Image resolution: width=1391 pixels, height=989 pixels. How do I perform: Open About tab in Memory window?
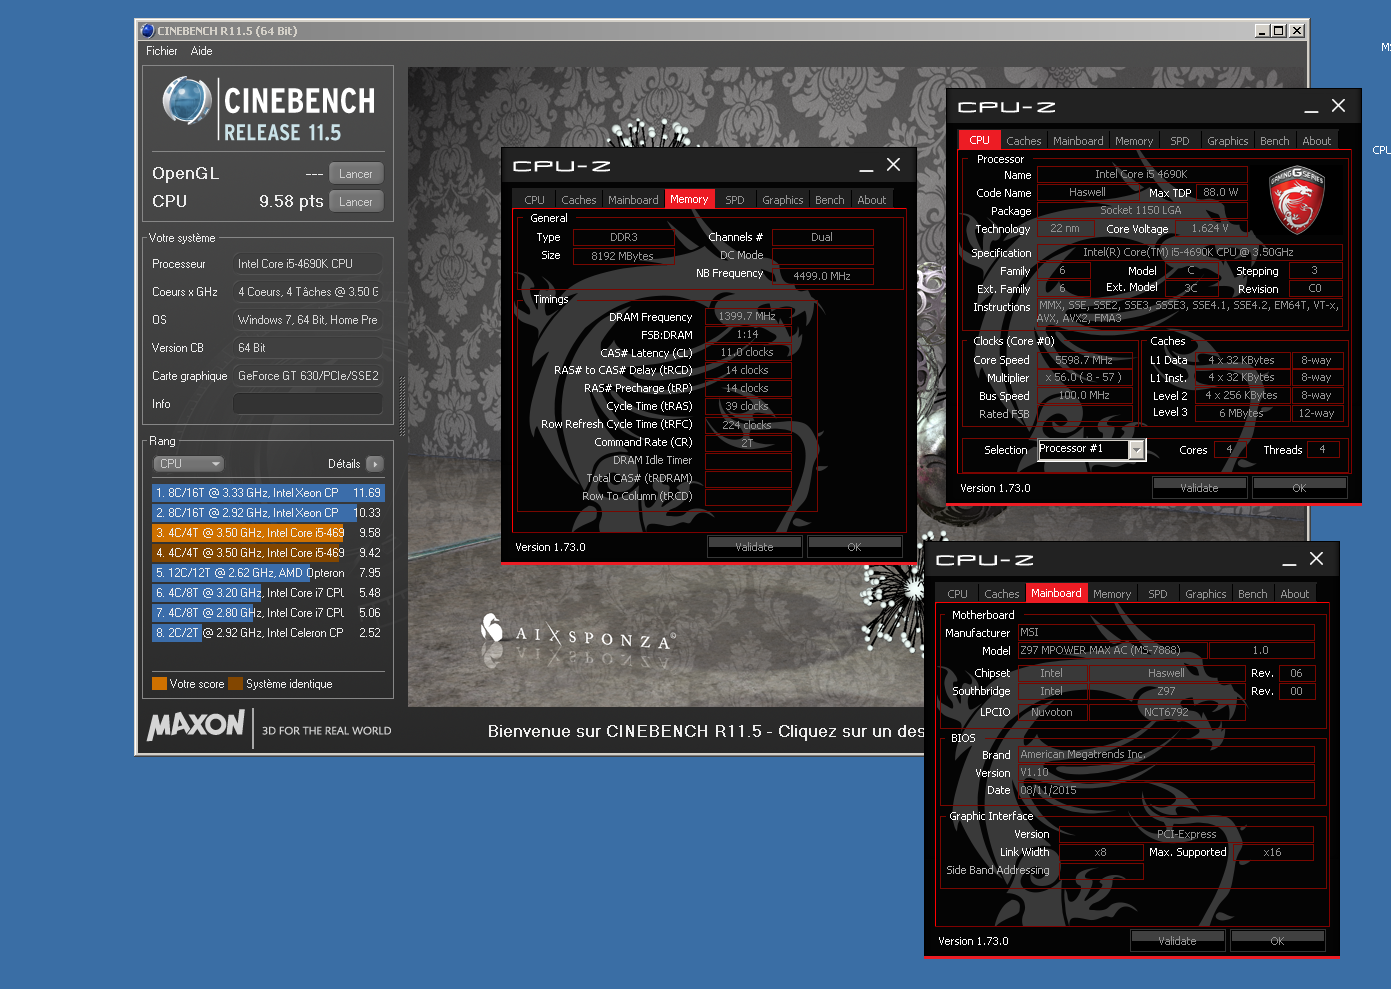[871, 200]
